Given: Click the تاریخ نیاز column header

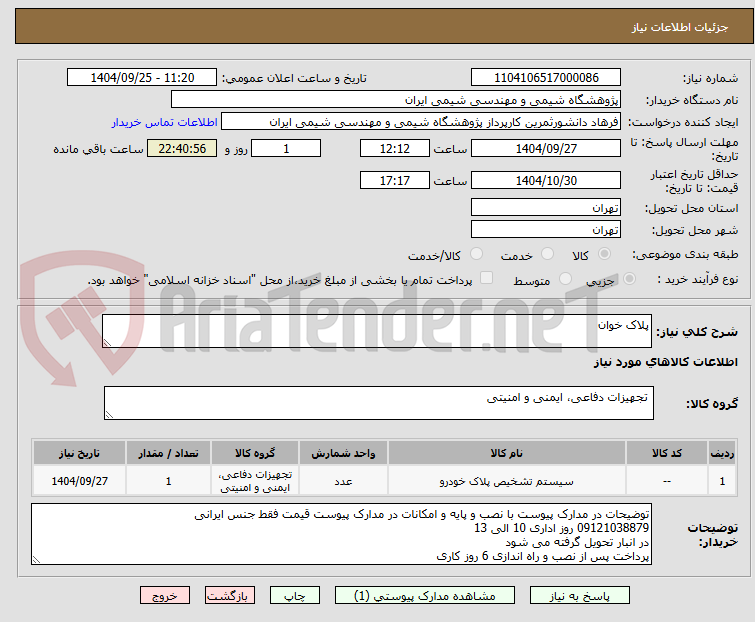Looking at the screenshot, I should coord(79,453).
